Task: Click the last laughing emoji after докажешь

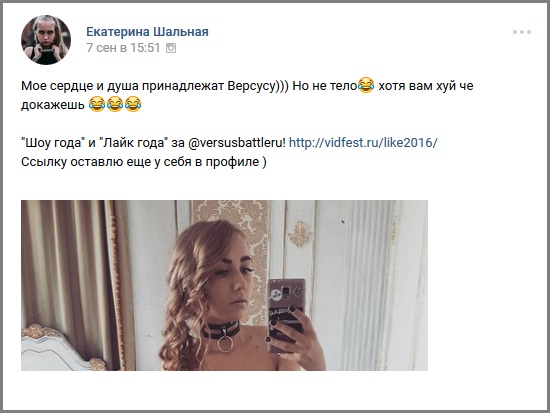Action: pyautogui.click(x=133, y=104)
